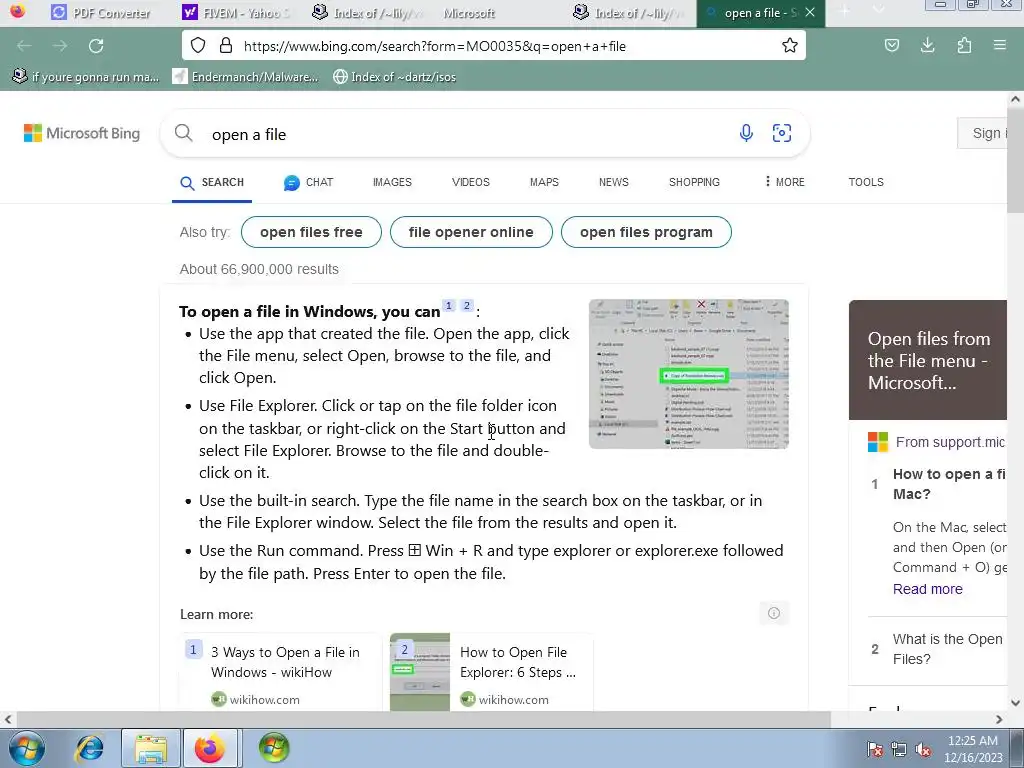Open the Endermanch/Malware bookmark
The image size is (1024, 768).
(245, 77)
